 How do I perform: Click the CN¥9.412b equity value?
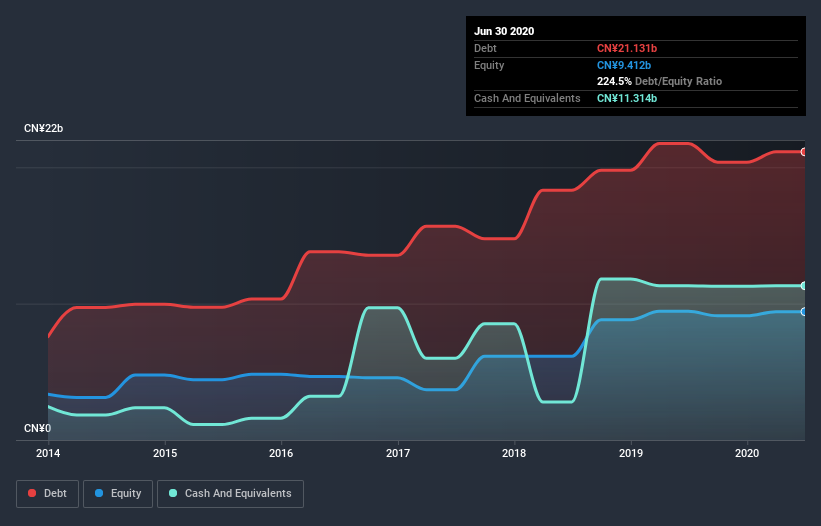click(624, 65)
